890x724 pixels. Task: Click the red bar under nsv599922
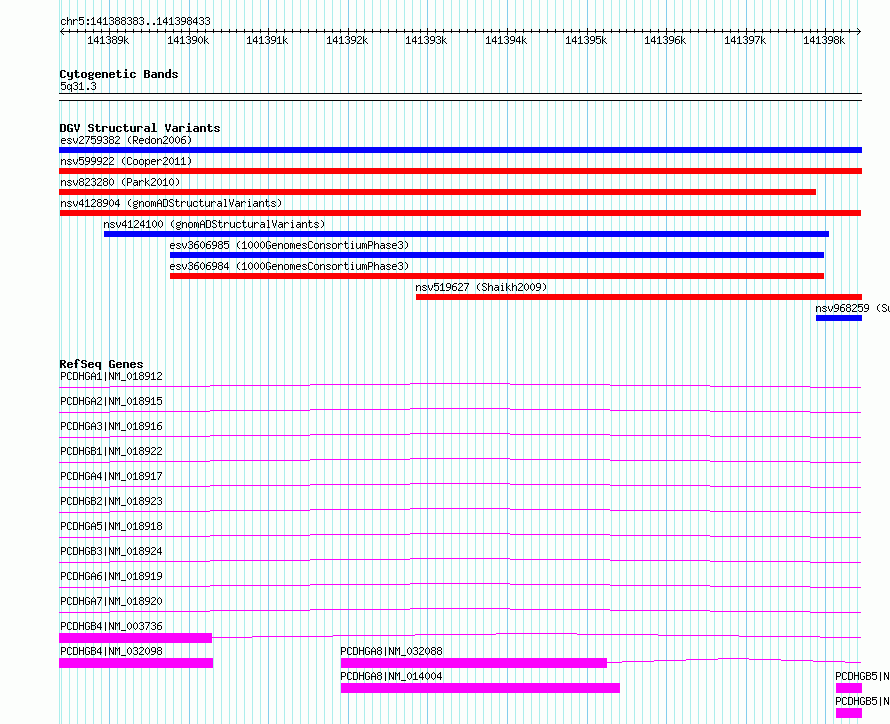point(460,171)
